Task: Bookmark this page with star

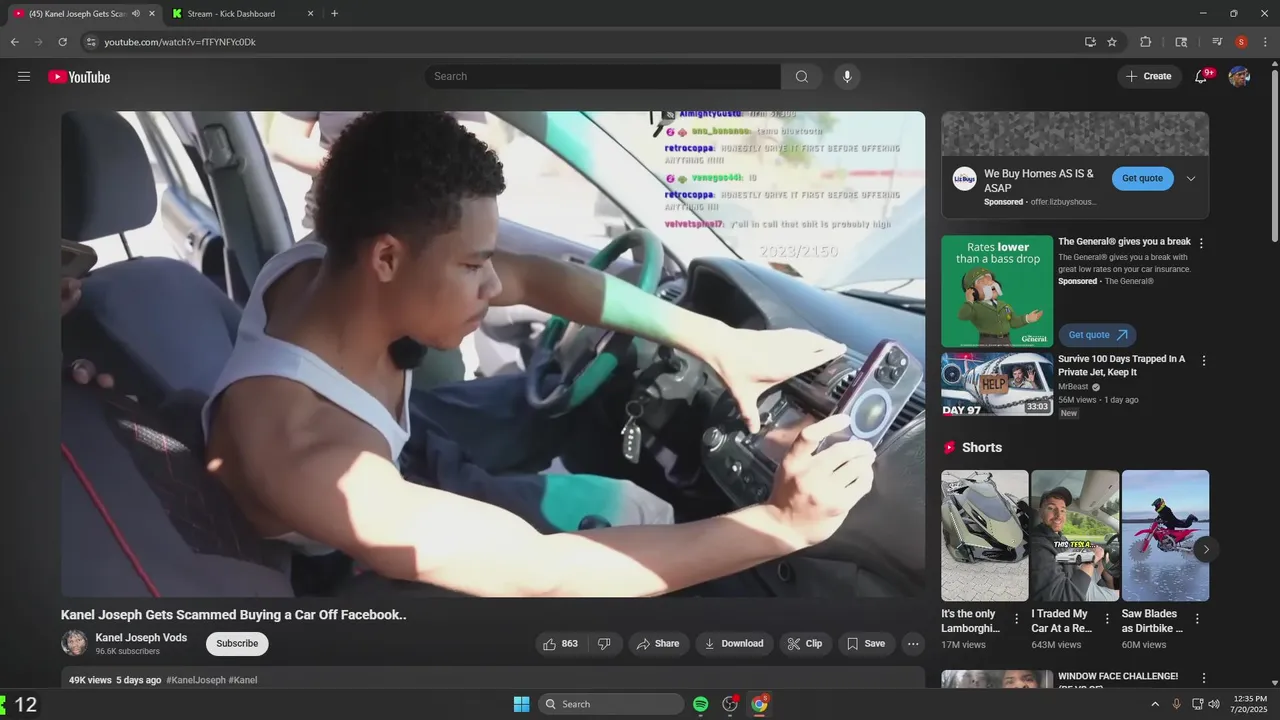Action: pyautogui.click(x=1112, y=42)
